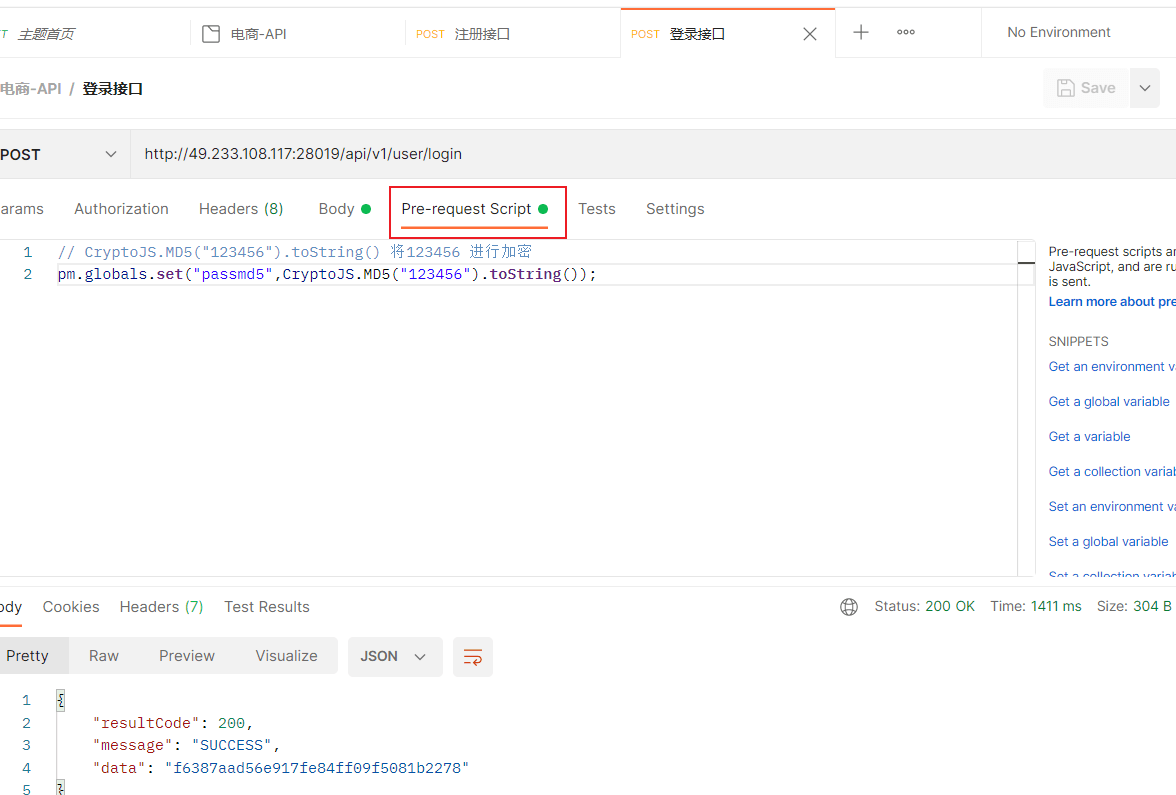Insert the Get a collection variable snippet
The height and width of the screenshot is (795, 1176).
1112,472
